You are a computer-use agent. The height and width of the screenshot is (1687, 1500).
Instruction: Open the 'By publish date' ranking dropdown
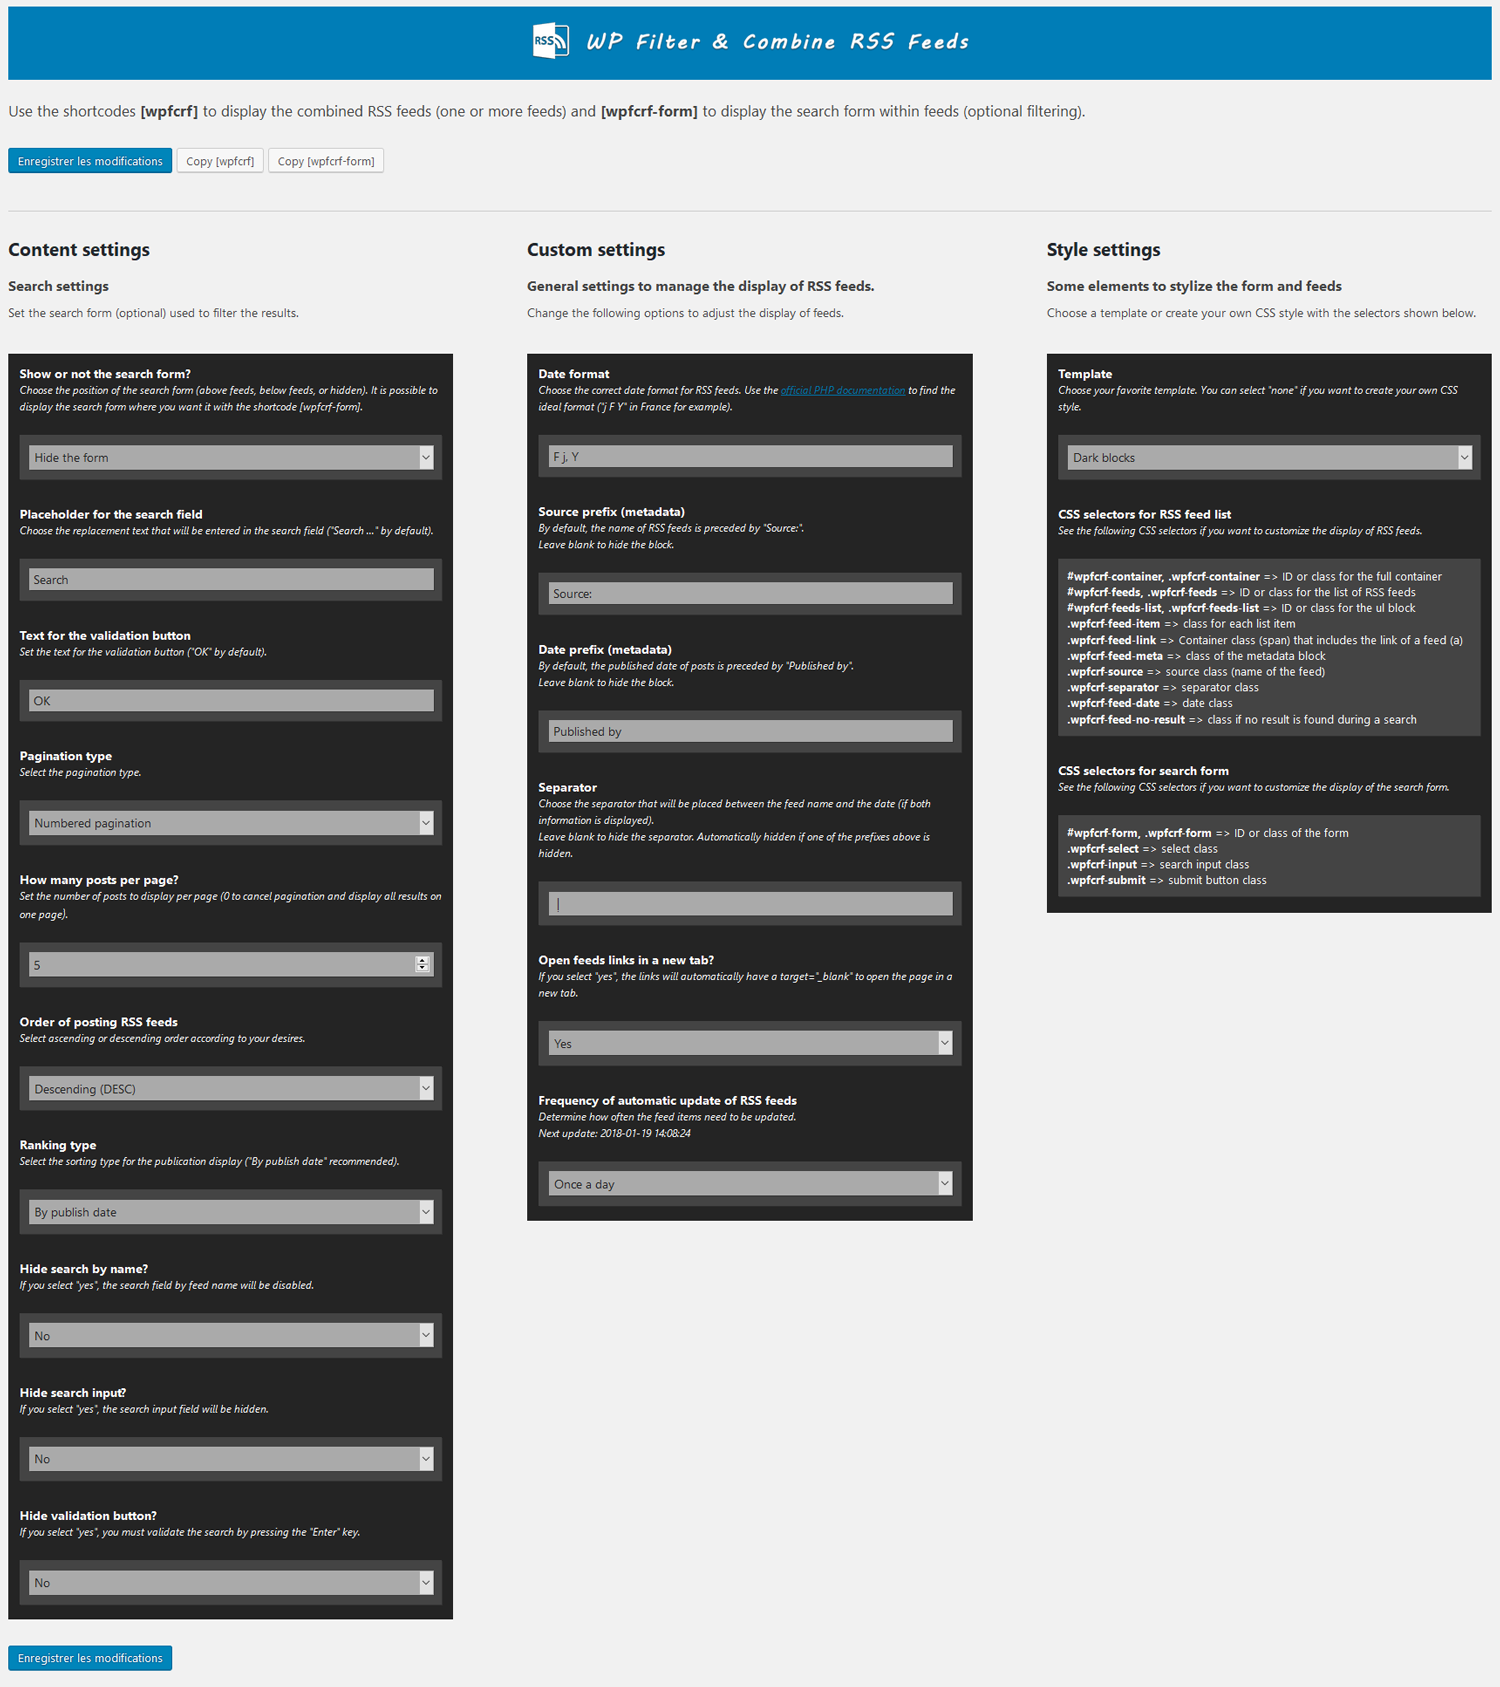231,1212
